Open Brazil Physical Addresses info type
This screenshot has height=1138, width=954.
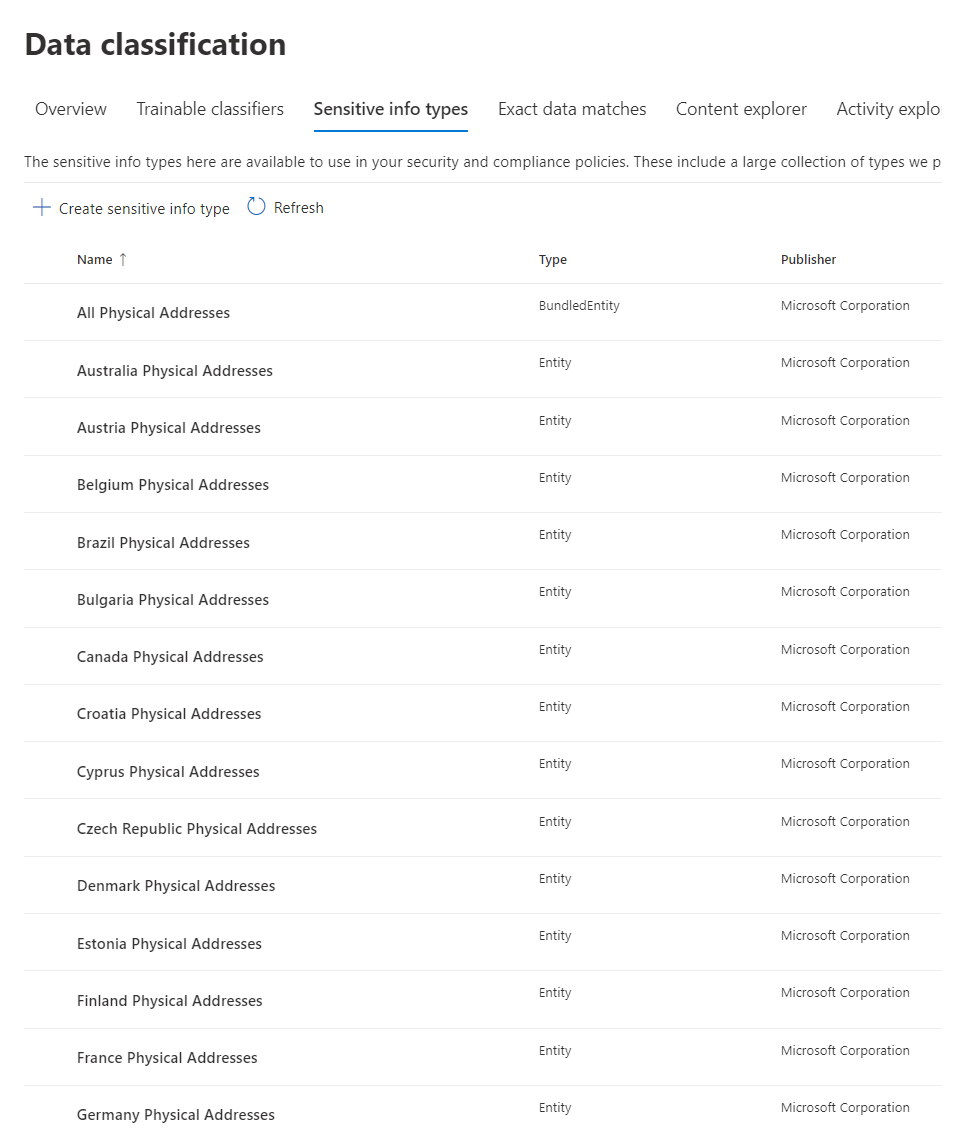(x=163, y=543)
